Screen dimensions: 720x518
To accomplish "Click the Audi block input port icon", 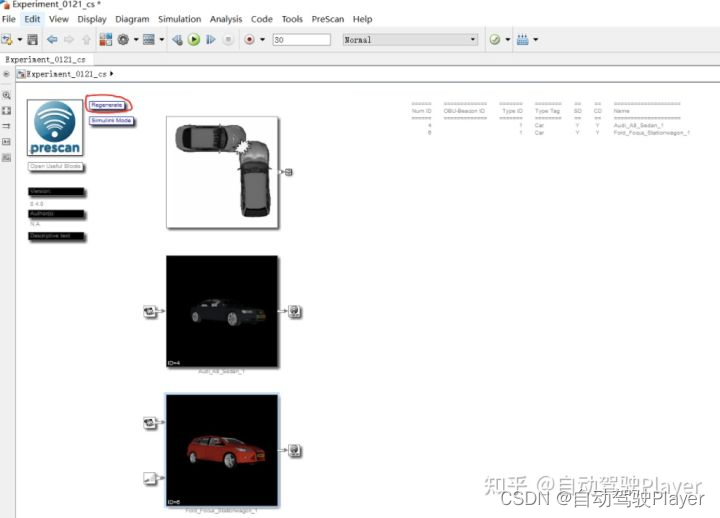I will click(x=150, y=311).
